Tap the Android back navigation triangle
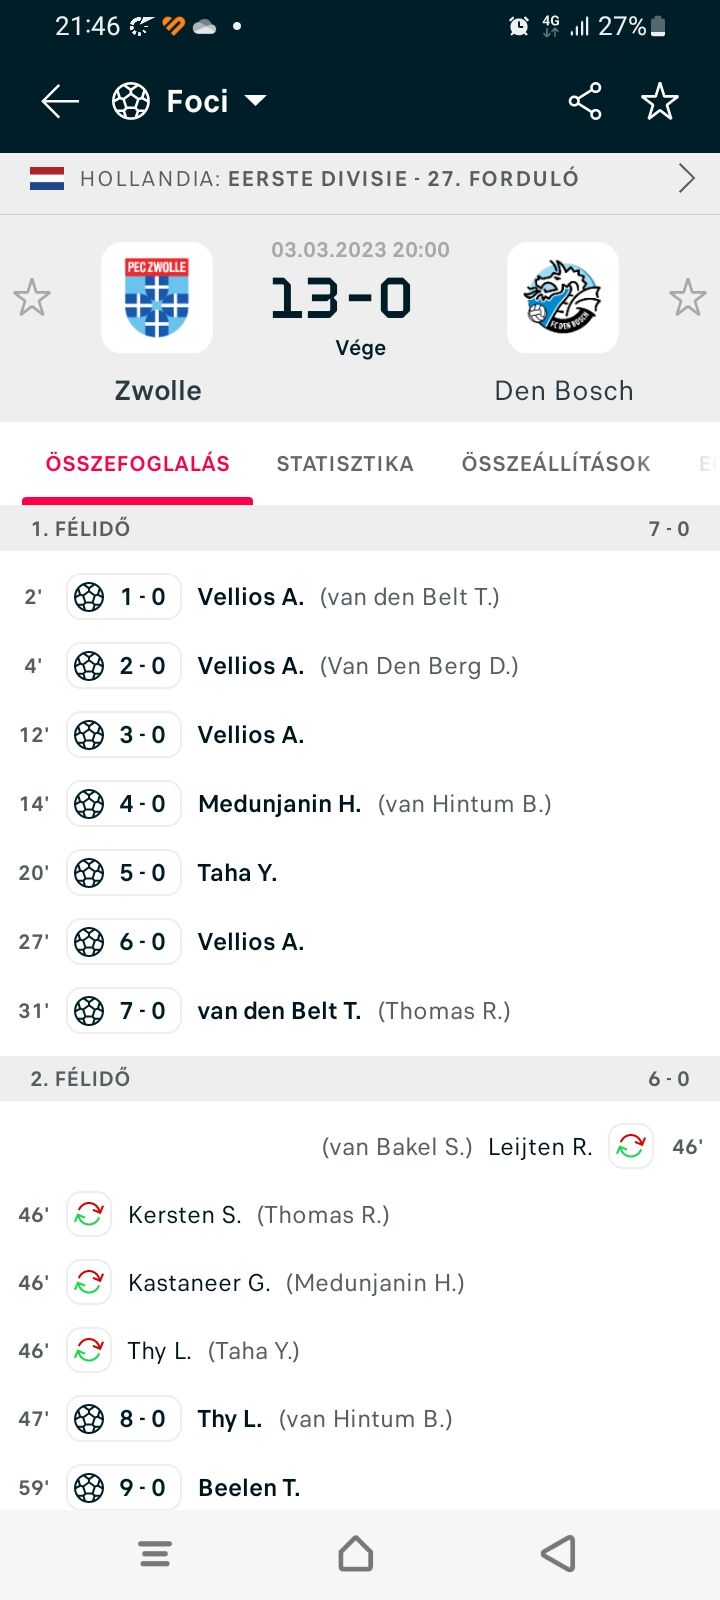The width and height of the screenshot is (720, 1600). [x=558, y=1553]
